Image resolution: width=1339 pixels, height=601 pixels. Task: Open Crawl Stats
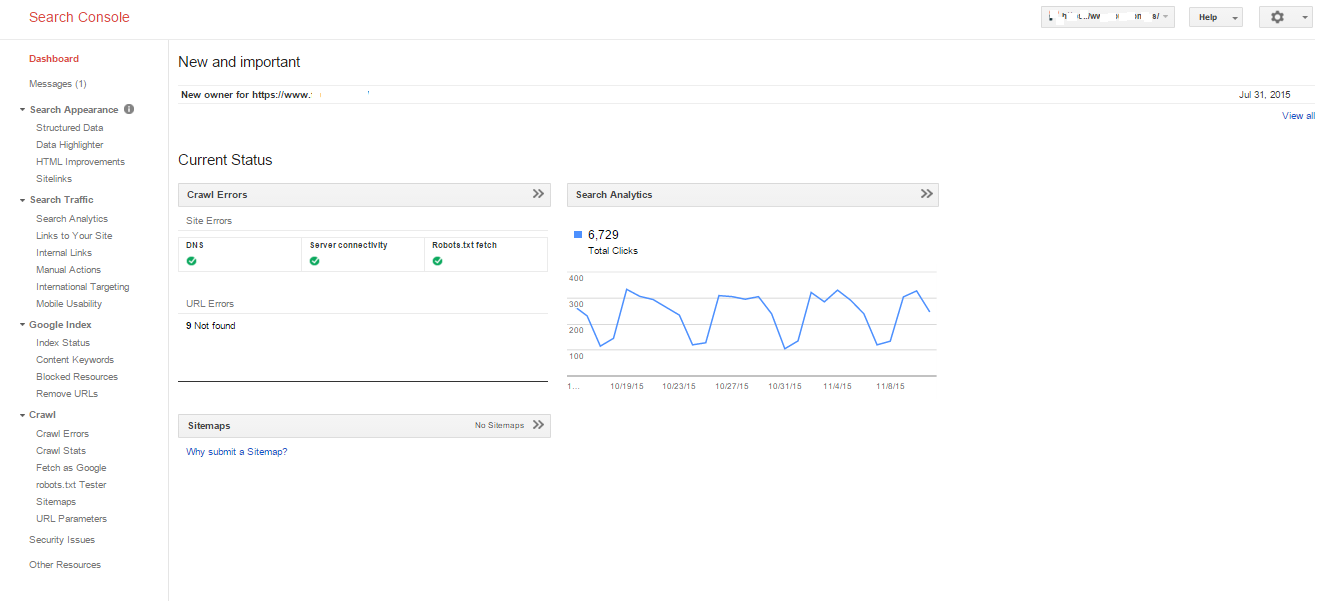(x=61, y=451)
